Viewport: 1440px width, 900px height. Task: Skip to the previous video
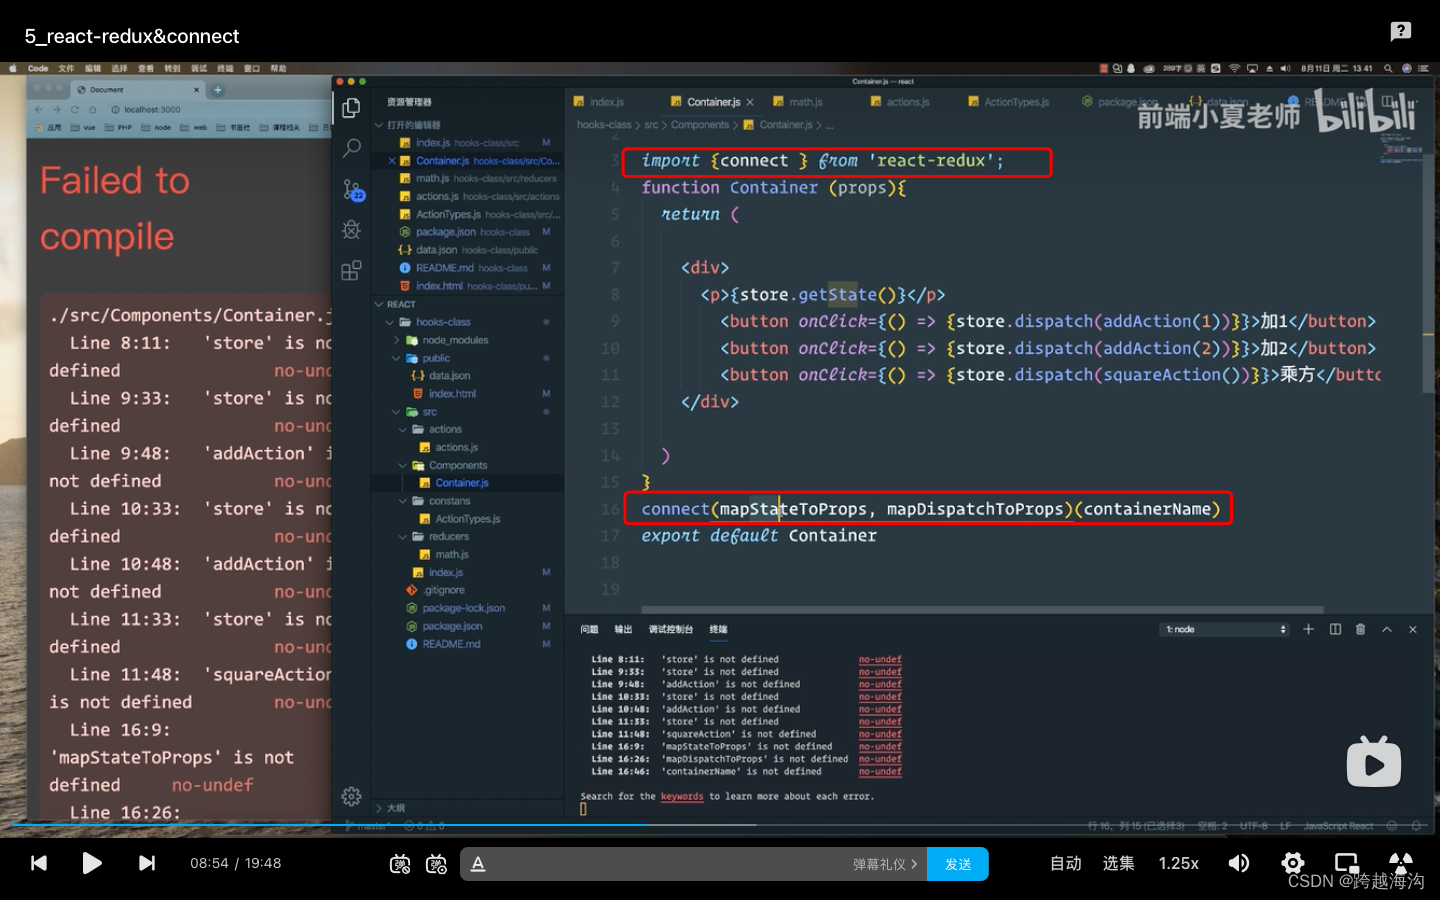39,863
